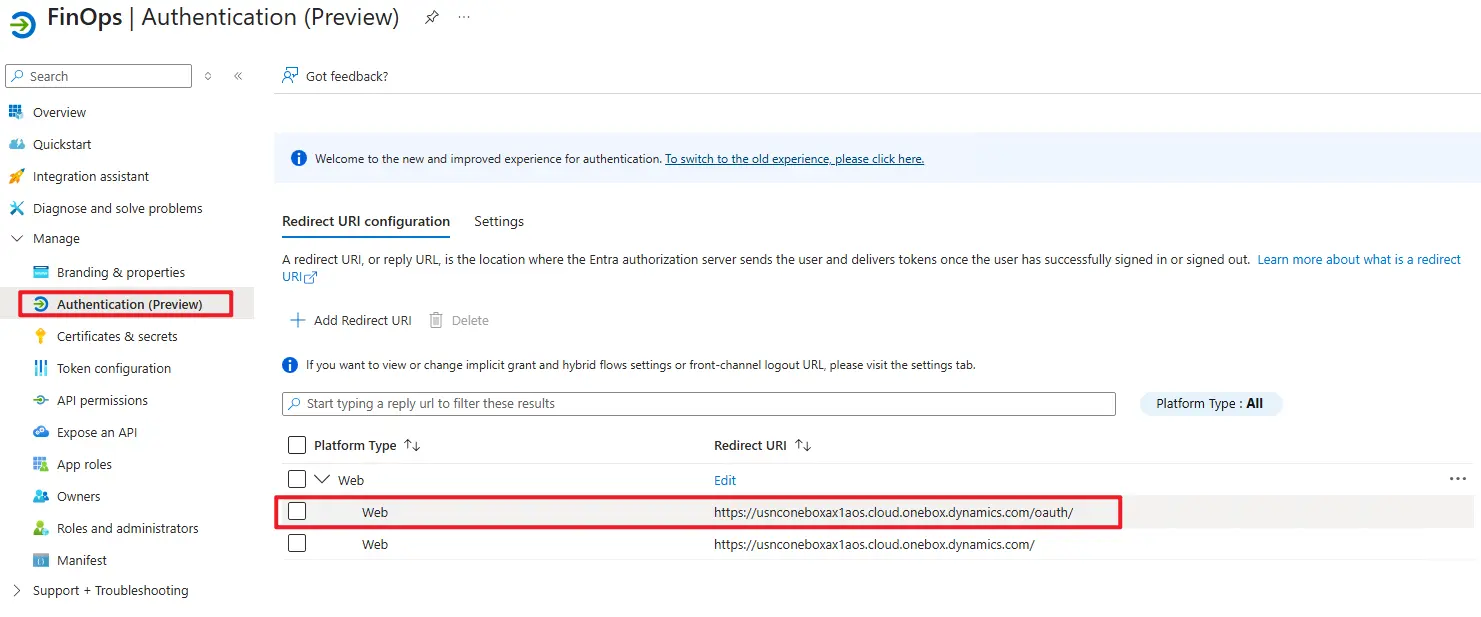Screen dimensions: 1481x617
Task: Click the Branding & properties icon
Action: 41,272
